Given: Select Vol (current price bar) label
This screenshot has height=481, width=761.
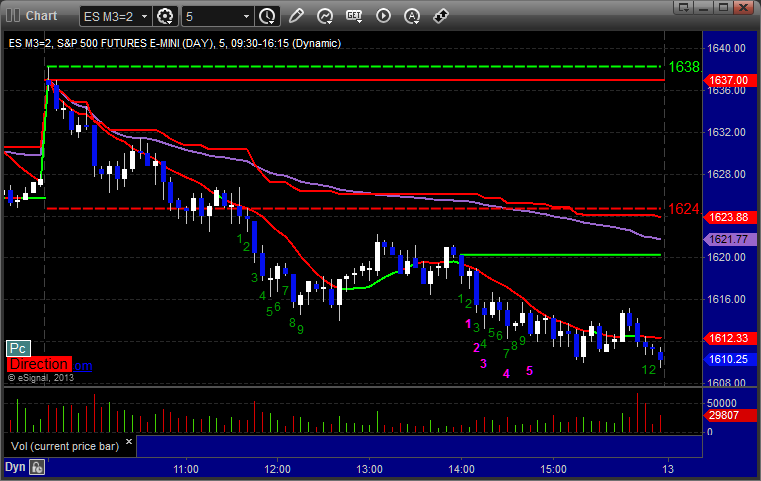Looking at the screenshot, I should pos(65,446).
